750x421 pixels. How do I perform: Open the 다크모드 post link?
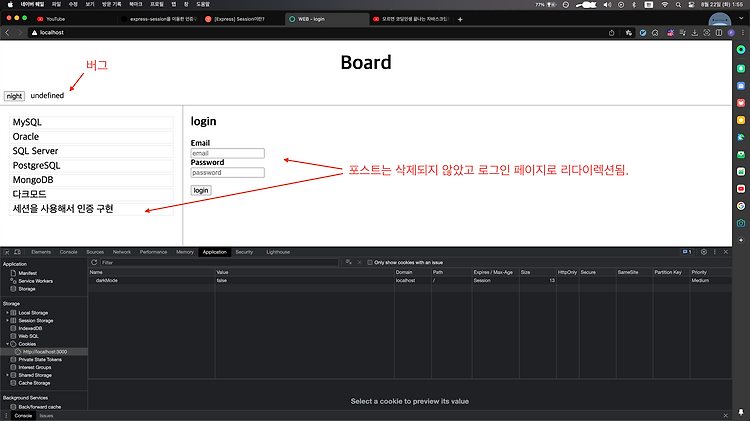click(30, 194)
